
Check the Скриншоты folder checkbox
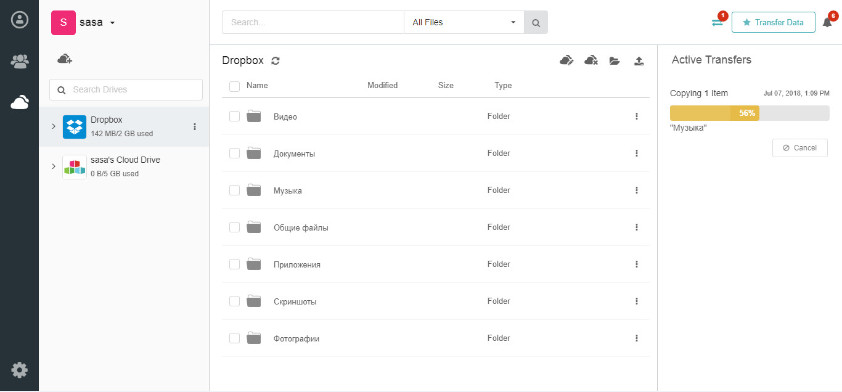[x=235, y=302]
